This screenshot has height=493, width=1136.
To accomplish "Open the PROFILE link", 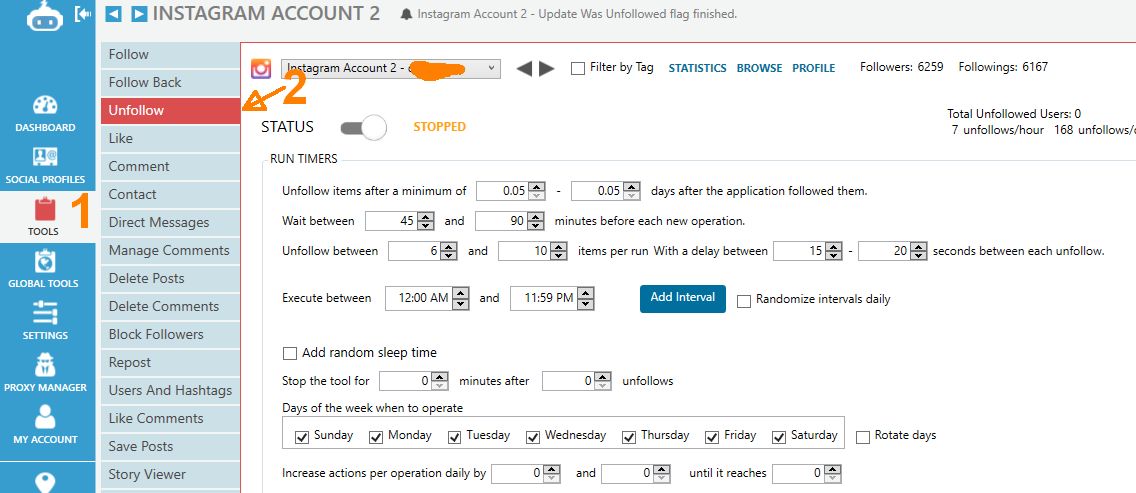I will click(814, 68).
